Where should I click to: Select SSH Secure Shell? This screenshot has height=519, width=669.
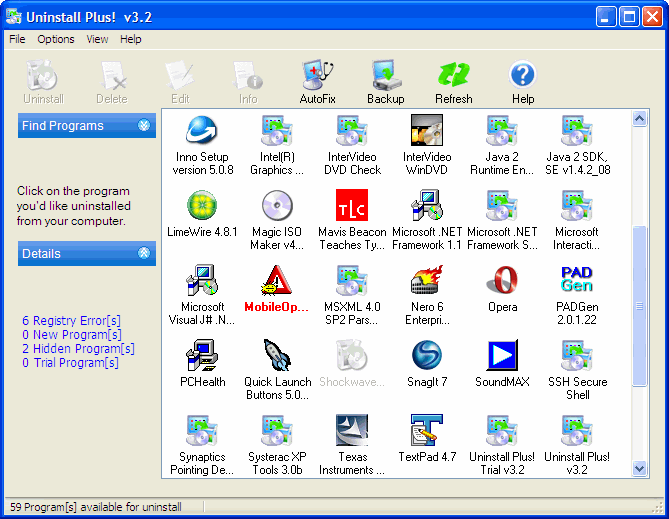577,370
